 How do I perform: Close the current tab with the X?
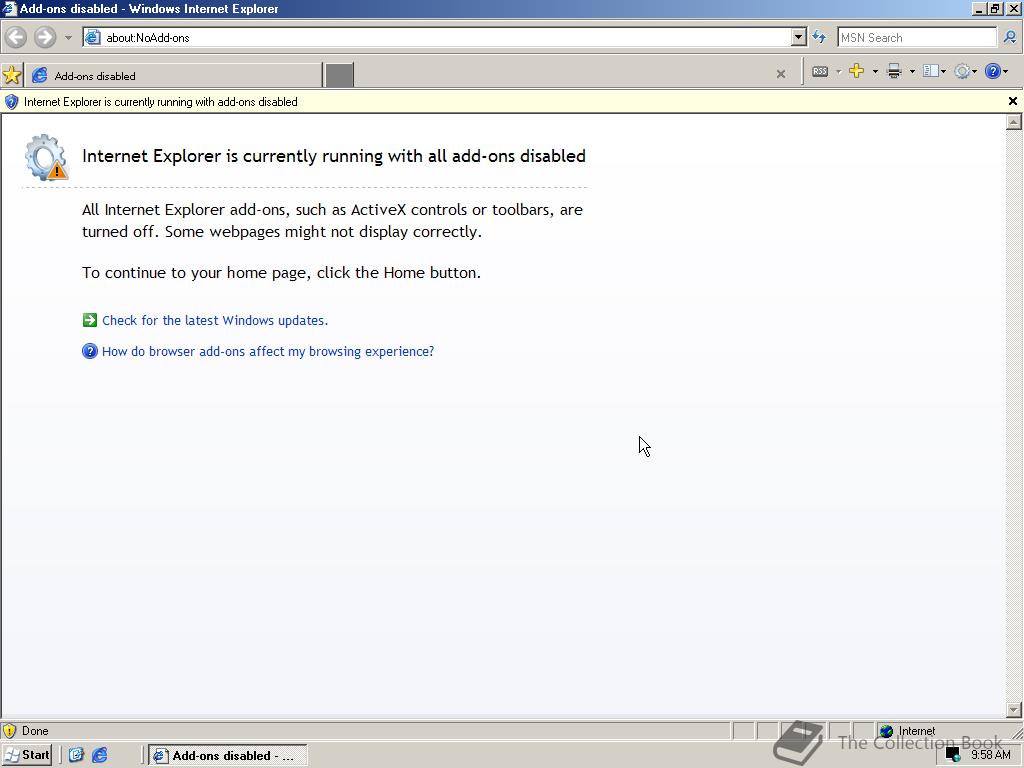click(x=781, y=74)
